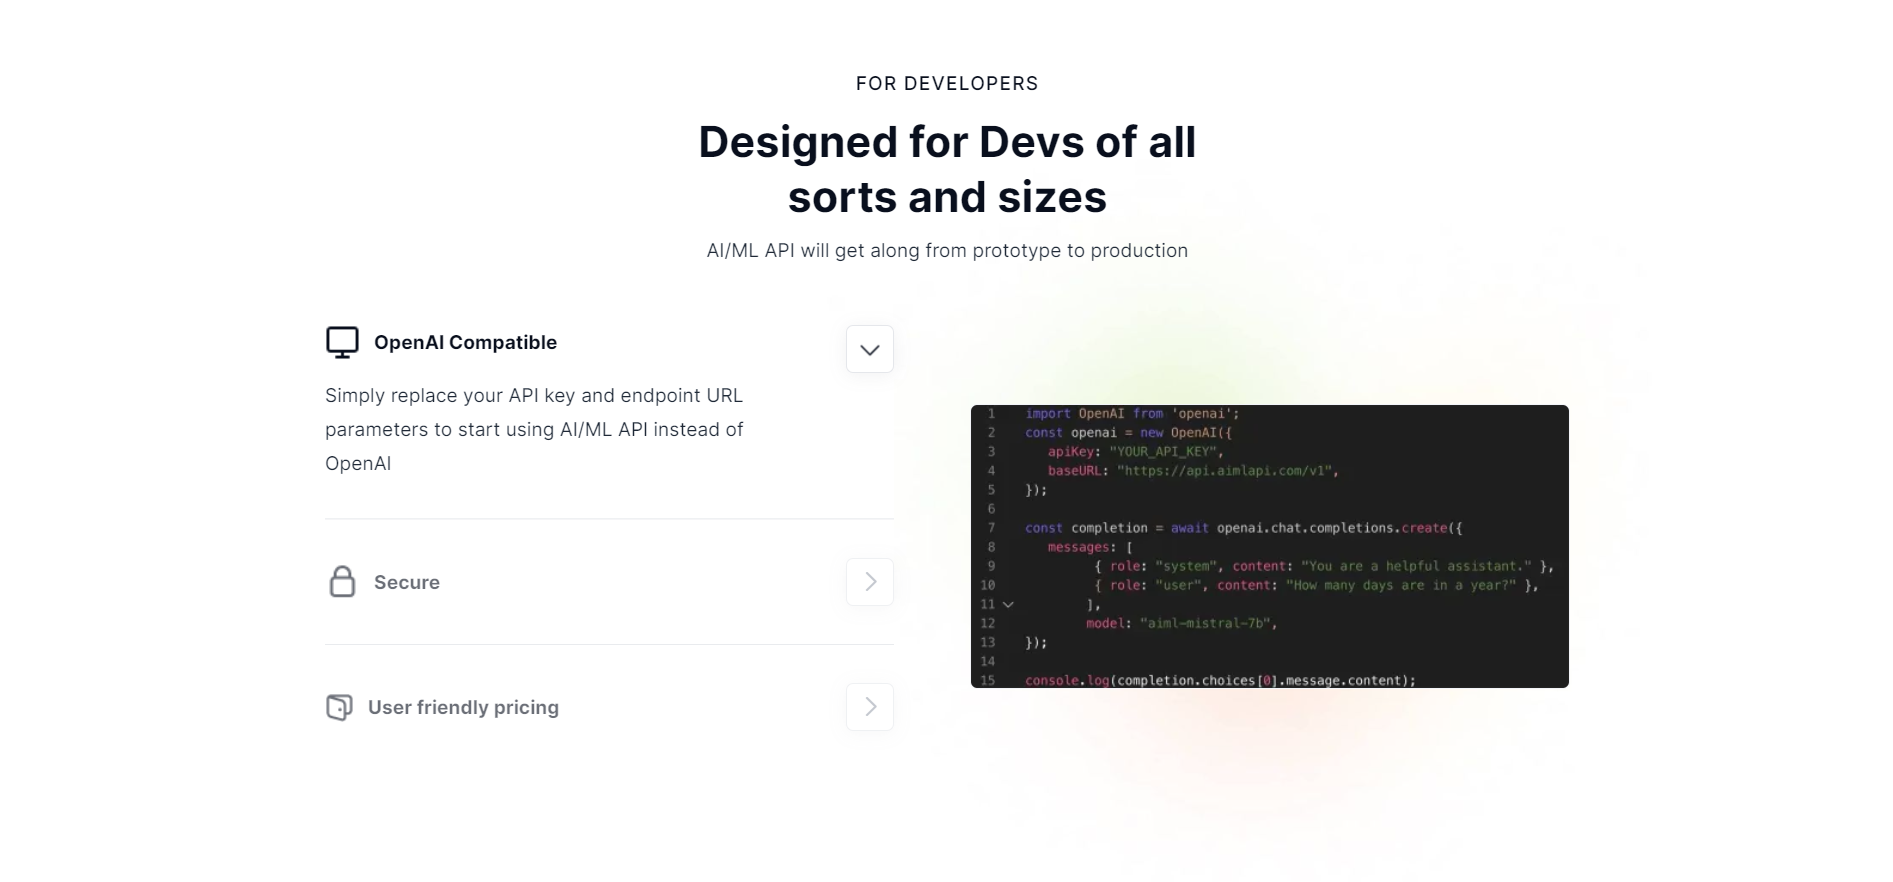
Task: Click the apiKey "YOUR_API_KEY" code line
Action: tap(1135, 451)
